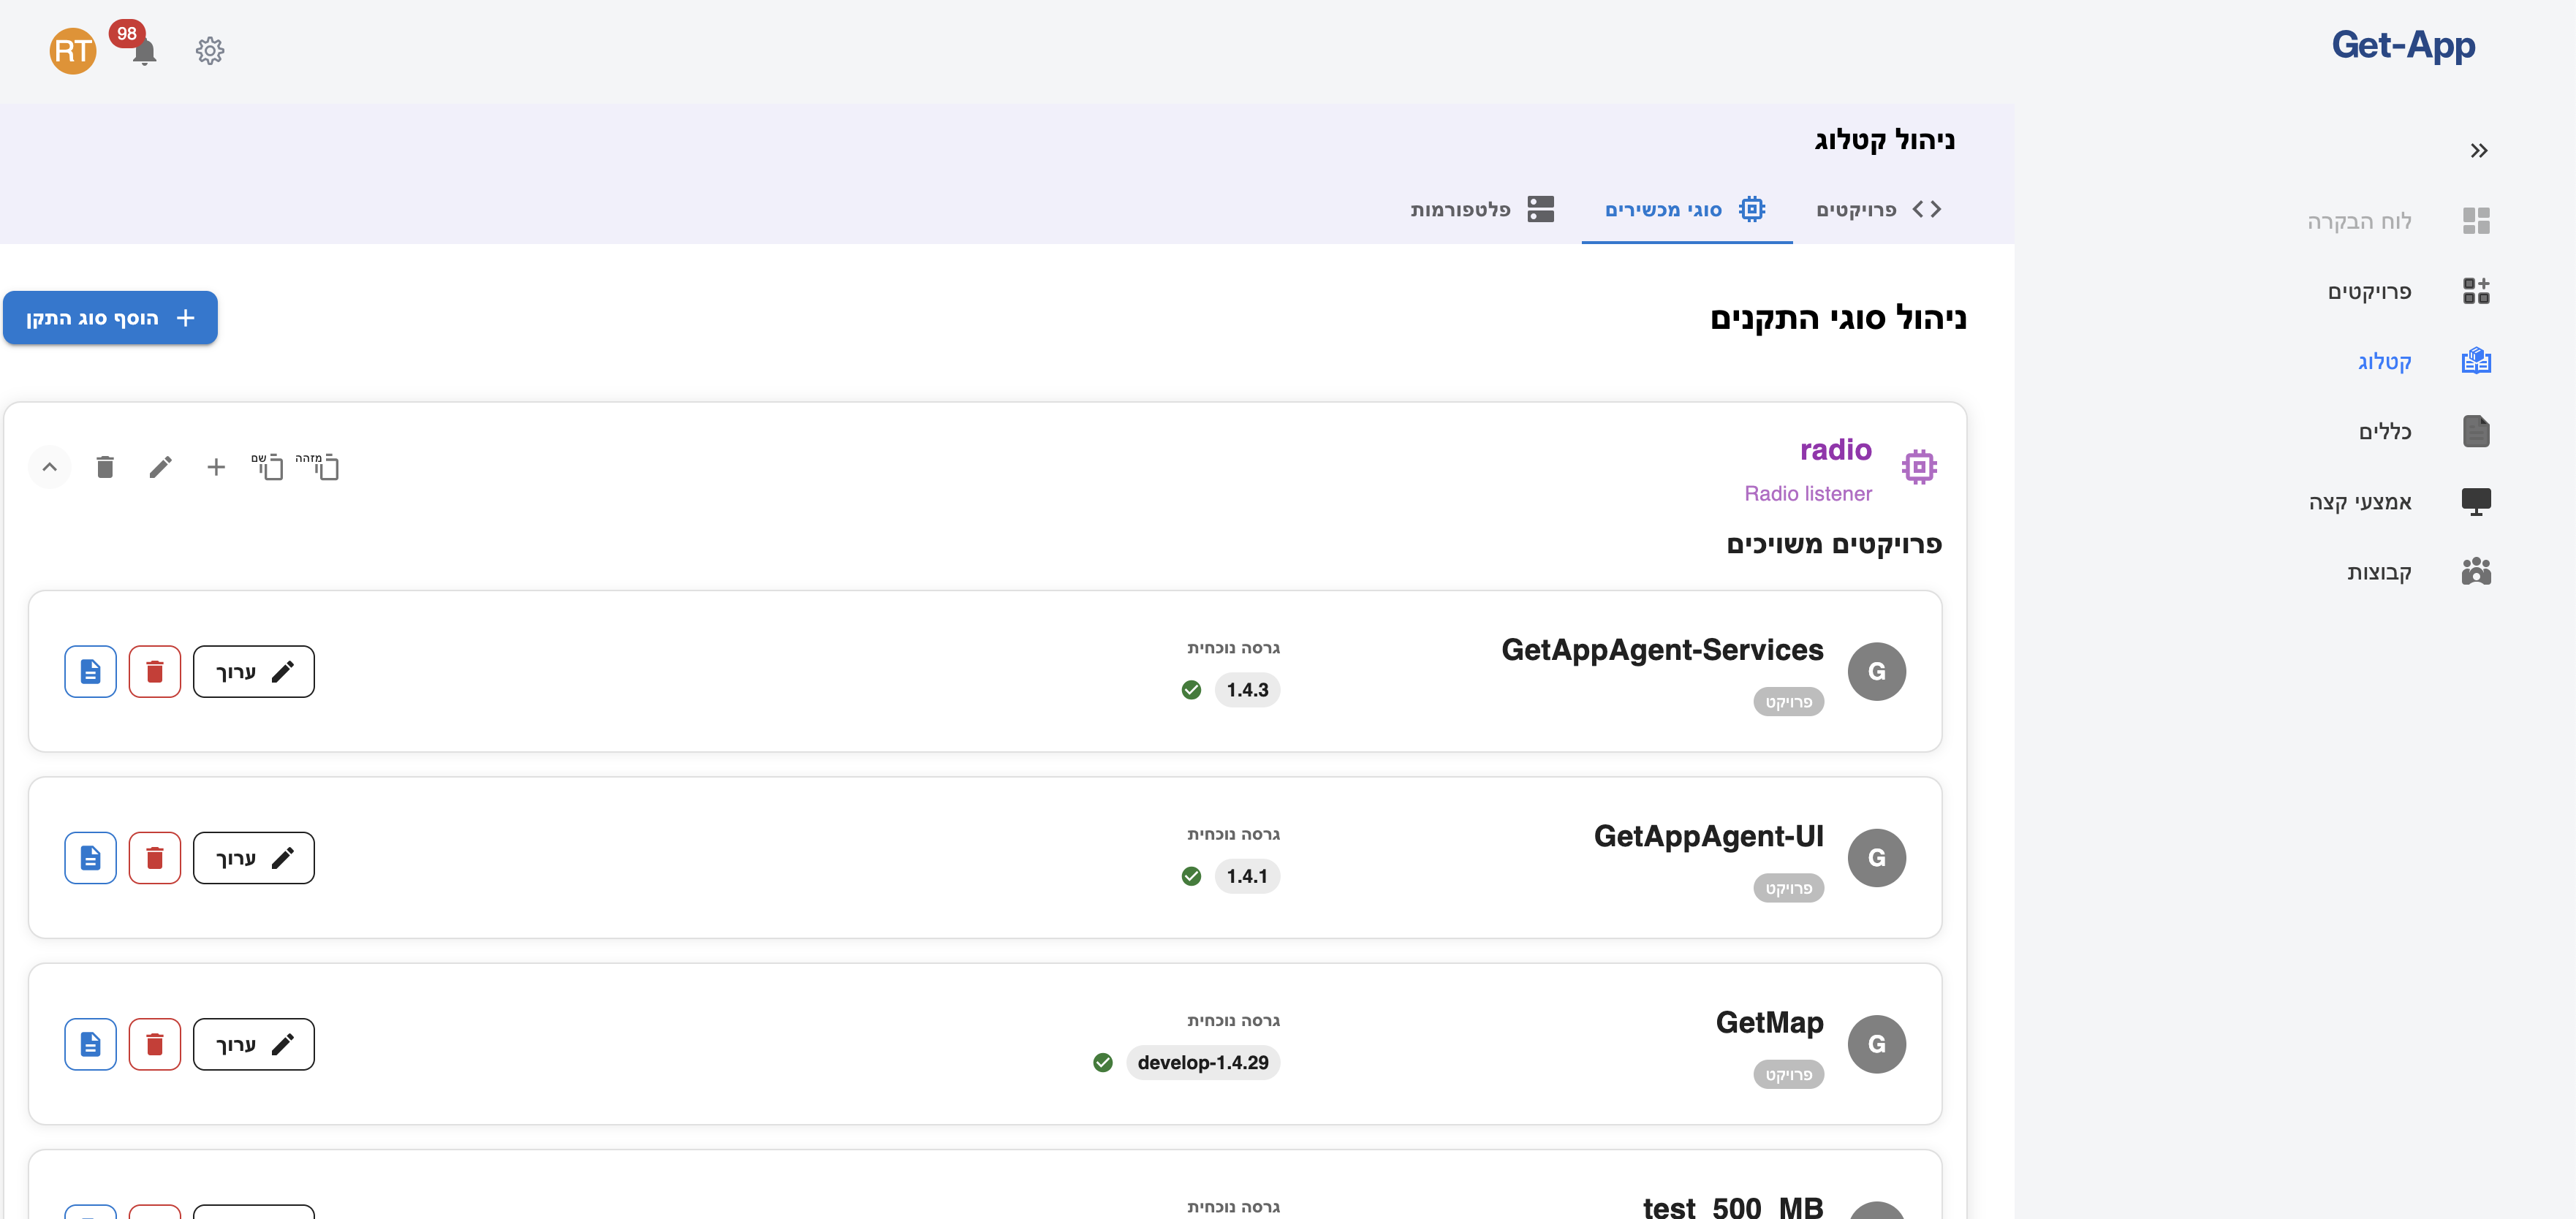
Task: Open the settings gear in top bar
Action: (209, 51)
